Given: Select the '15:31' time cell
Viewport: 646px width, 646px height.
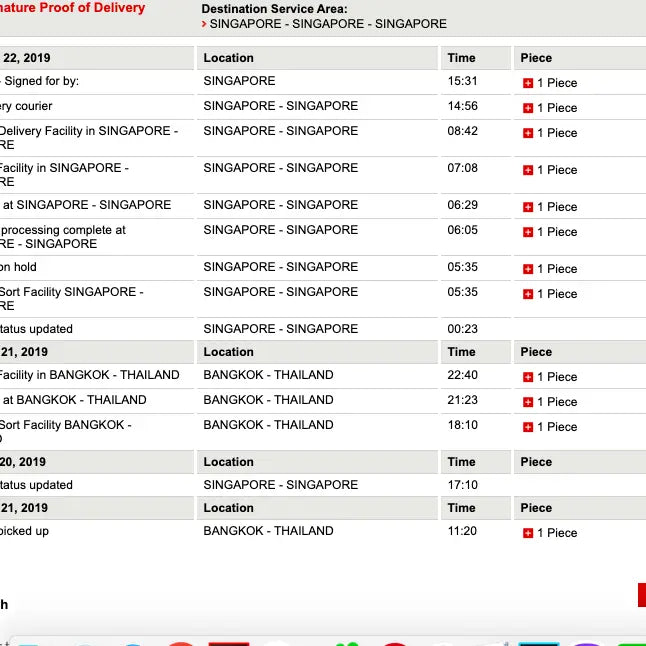Looking at the screenshot, I should (463, 81).
